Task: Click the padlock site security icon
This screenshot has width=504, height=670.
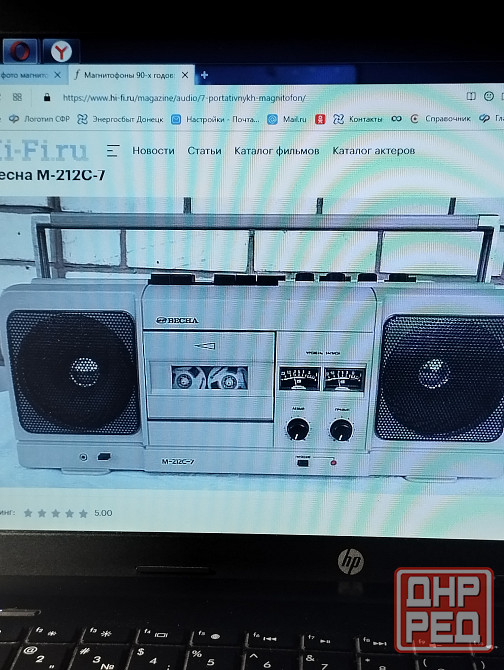Action: click(x=47, y=97)
